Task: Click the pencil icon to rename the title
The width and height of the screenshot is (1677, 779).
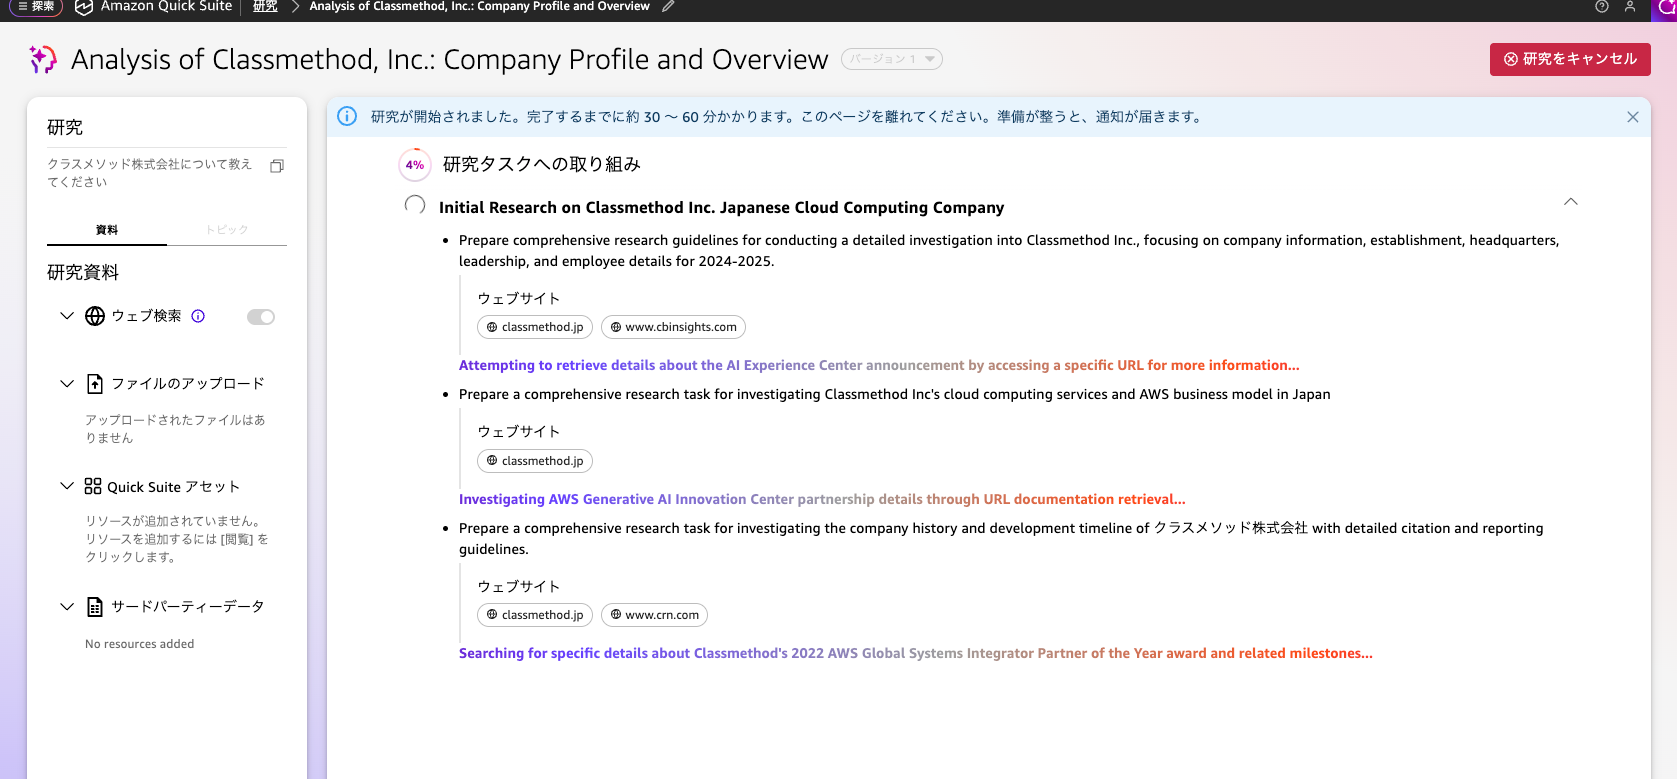Action: (x=668, y=7)
